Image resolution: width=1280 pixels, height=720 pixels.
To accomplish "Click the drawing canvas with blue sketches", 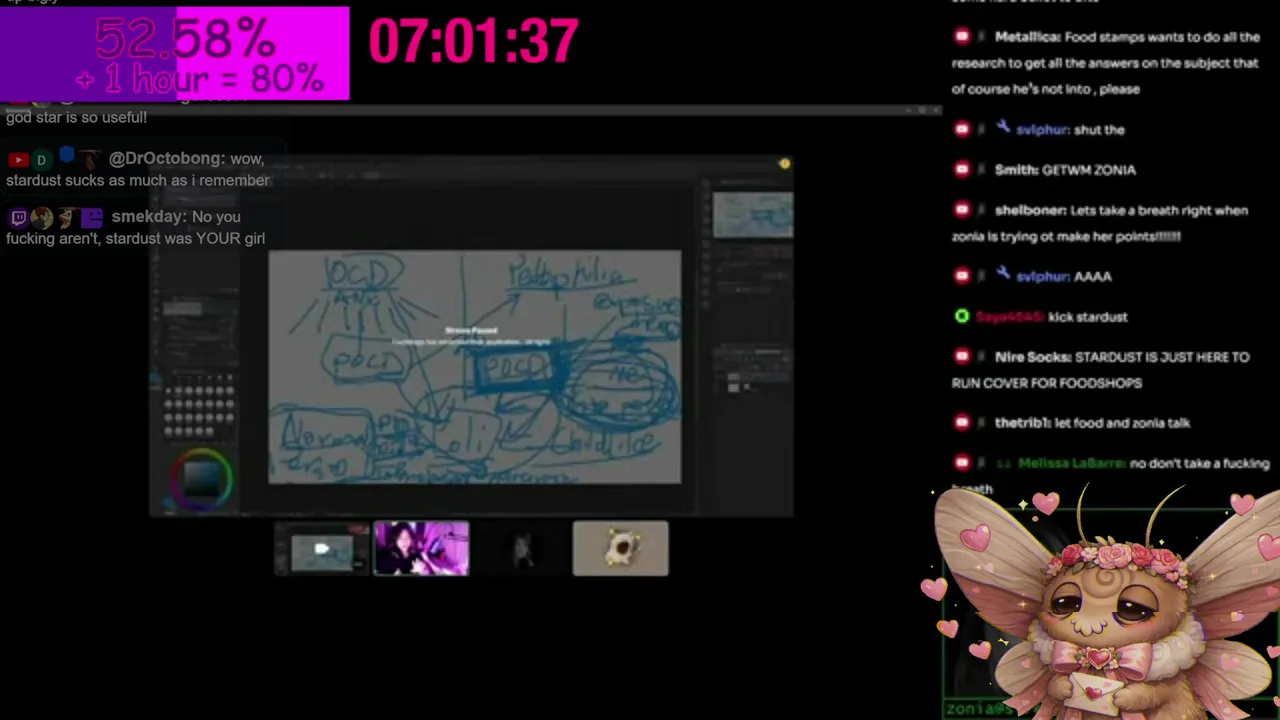I will 475,367.
